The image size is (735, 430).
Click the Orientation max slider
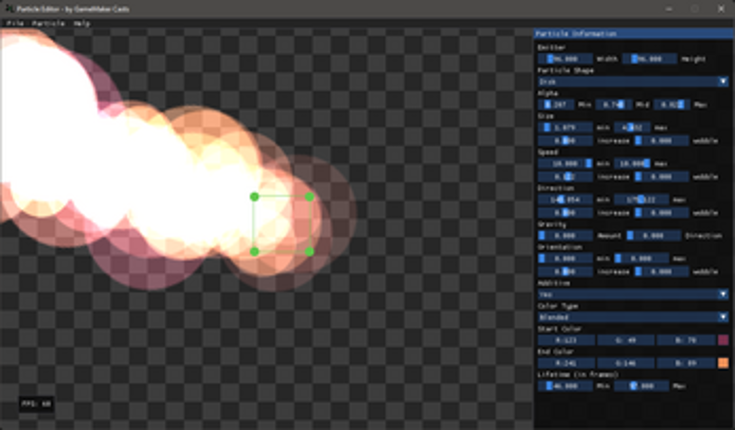641,258
